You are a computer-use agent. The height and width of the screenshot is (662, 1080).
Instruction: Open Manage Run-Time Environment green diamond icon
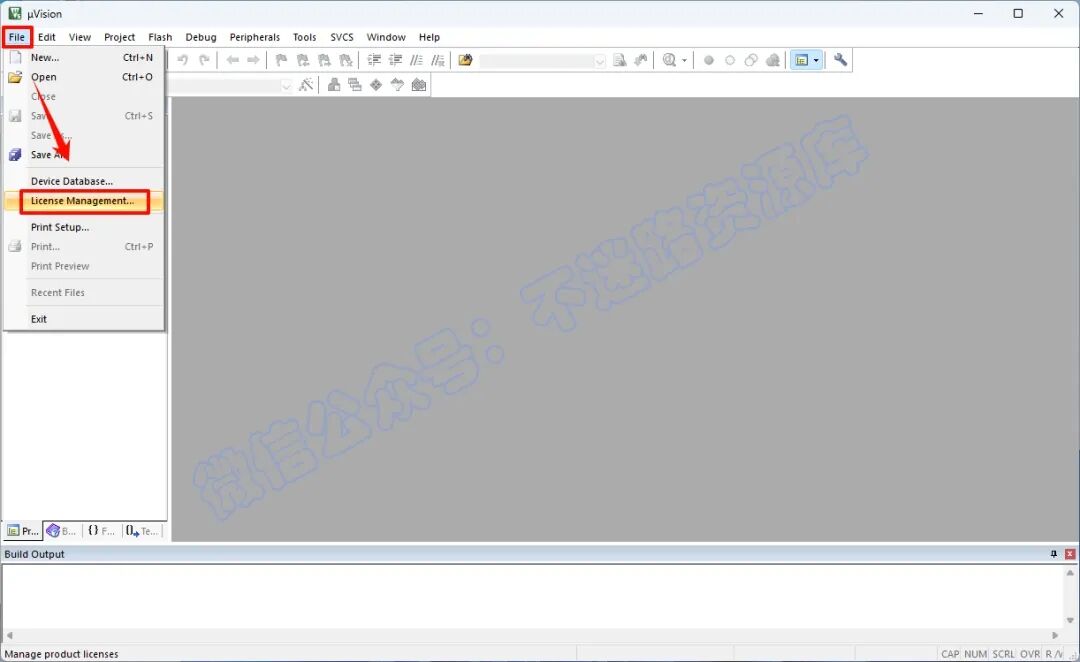coord(376,85)
